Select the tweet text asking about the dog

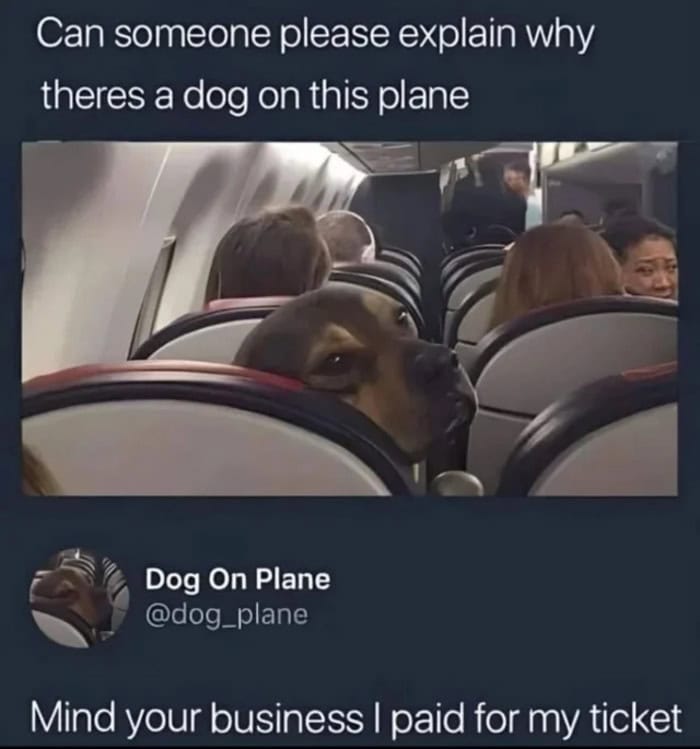click(315, 64)
